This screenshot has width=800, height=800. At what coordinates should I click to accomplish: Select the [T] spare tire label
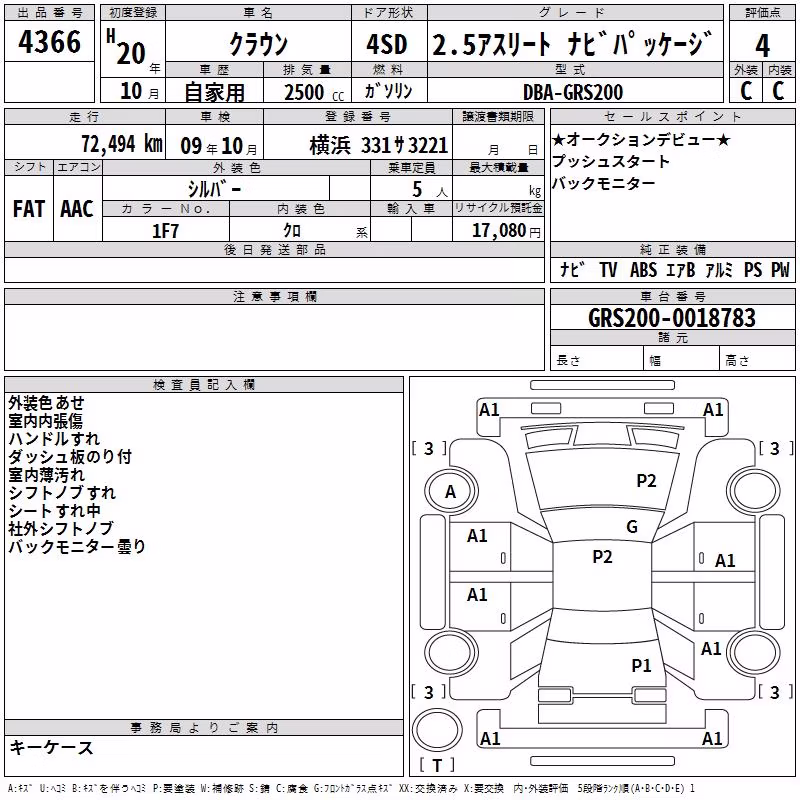coord(437,765)
